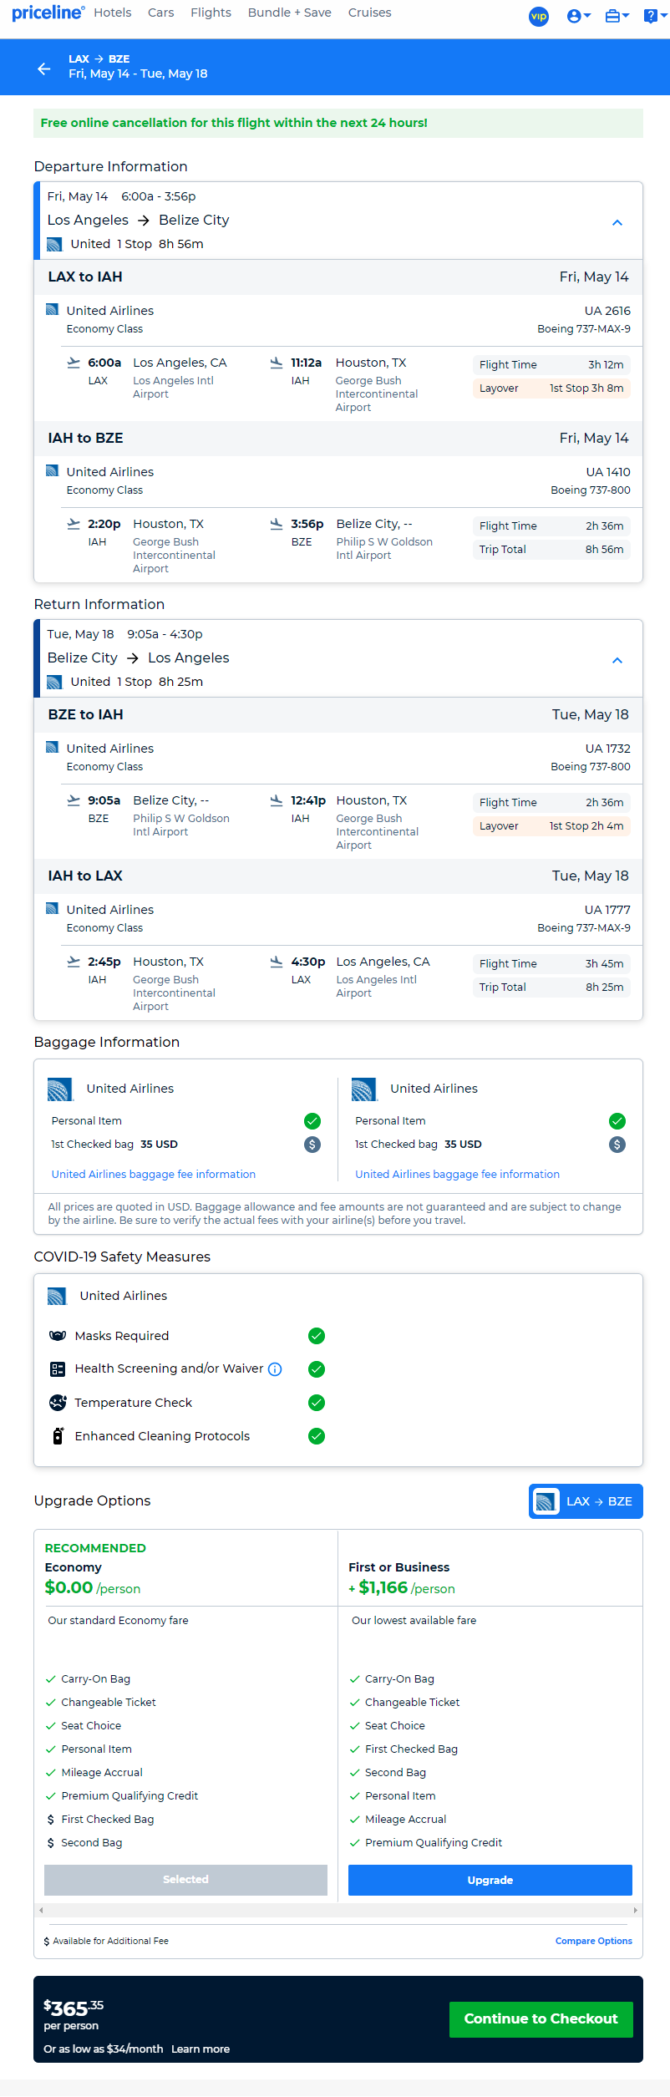Click the United logo beside UA 2616 flight

pos(52,310)
